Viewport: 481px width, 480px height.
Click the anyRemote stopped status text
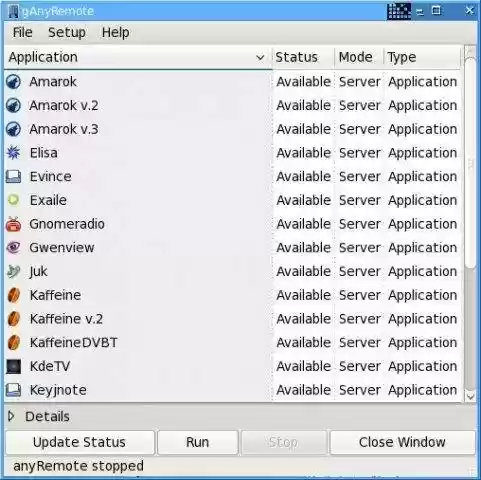(78, 466)
